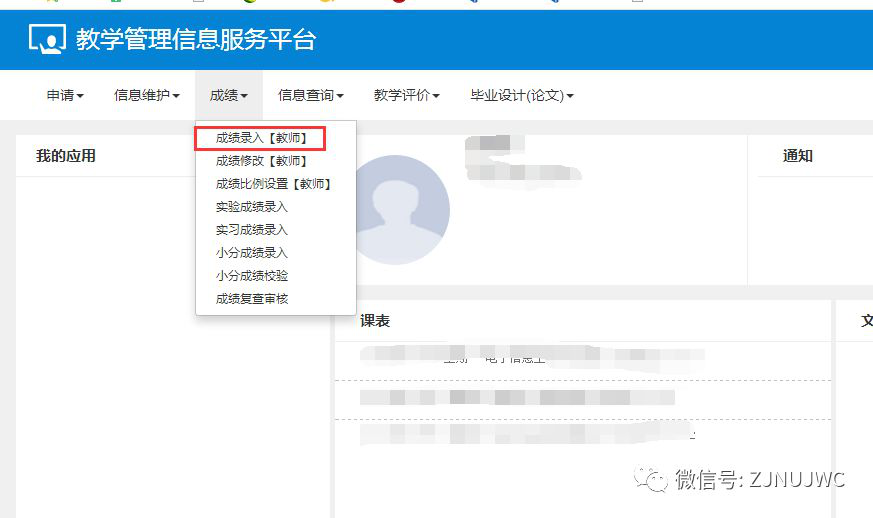Viewport: 873px width, 518px height.
Task: Choose 成绩修改【教师】 menu entry
Action: tap(261, 161)
